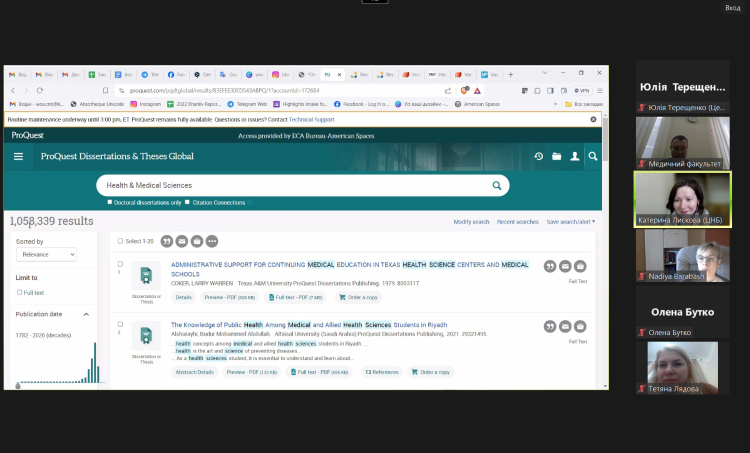The height and width of the screenshot is (453, 750).
Task: Click the header magnifier search icon
Action: (593, 156)
